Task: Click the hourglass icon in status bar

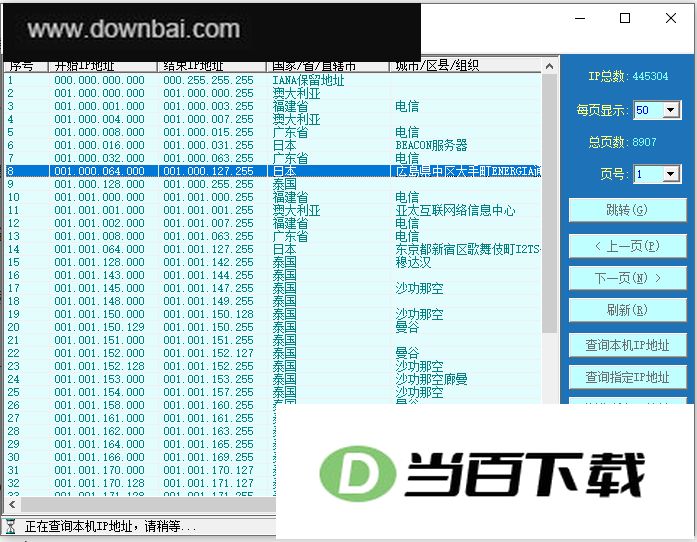Action: tap(10, 526)
